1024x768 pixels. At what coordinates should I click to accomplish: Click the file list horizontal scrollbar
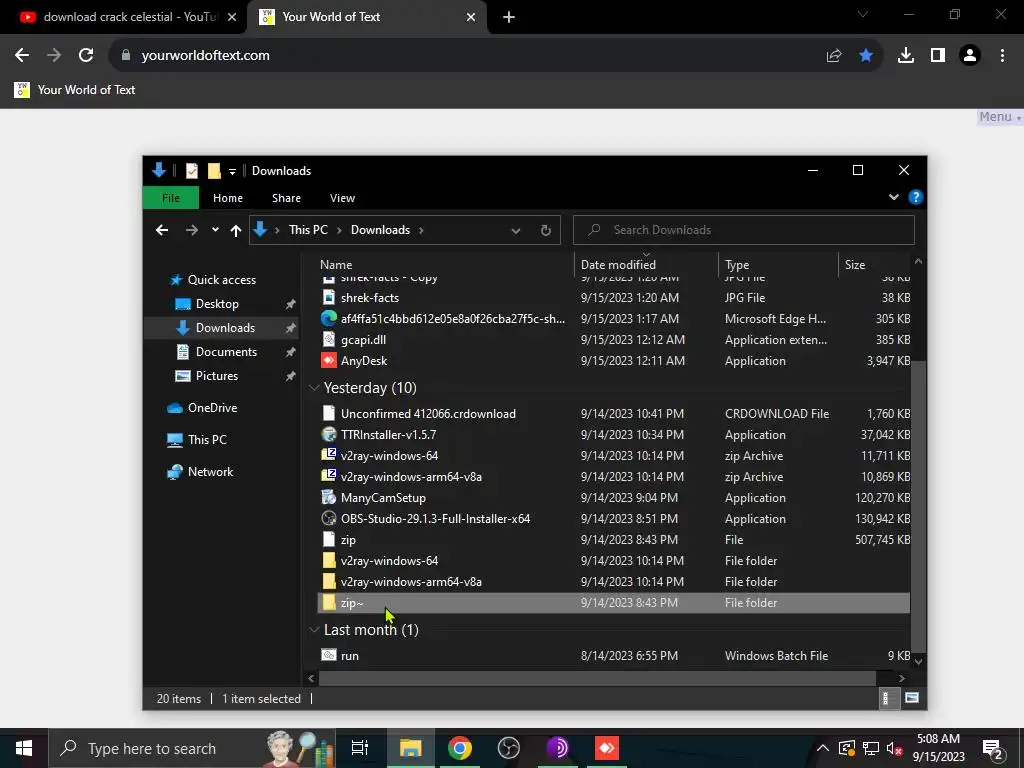(597, 678)
